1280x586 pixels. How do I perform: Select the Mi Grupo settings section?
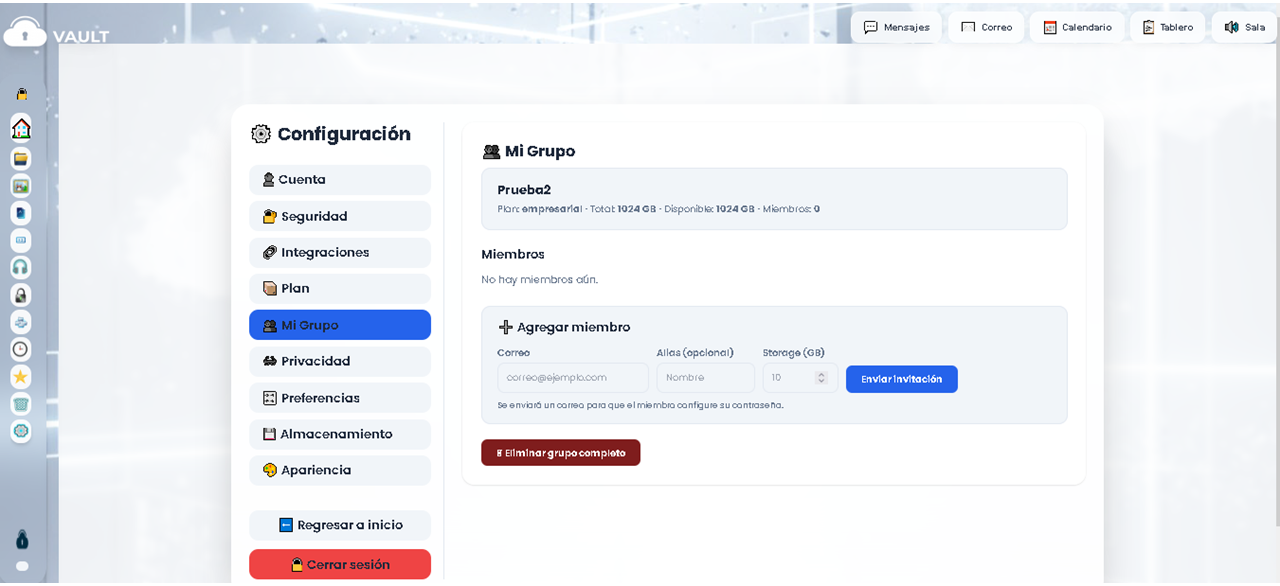coord(340,325)
